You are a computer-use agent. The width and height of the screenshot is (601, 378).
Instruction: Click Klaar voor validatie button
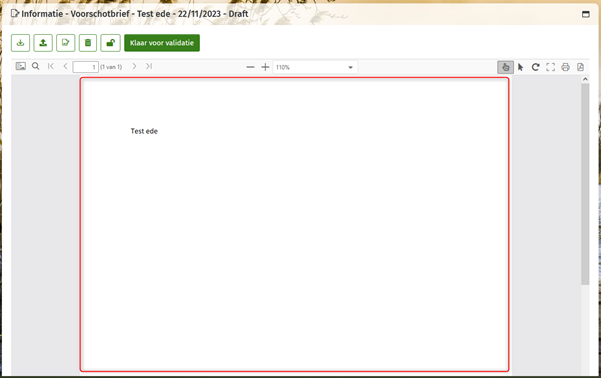[x=162, y=43]
